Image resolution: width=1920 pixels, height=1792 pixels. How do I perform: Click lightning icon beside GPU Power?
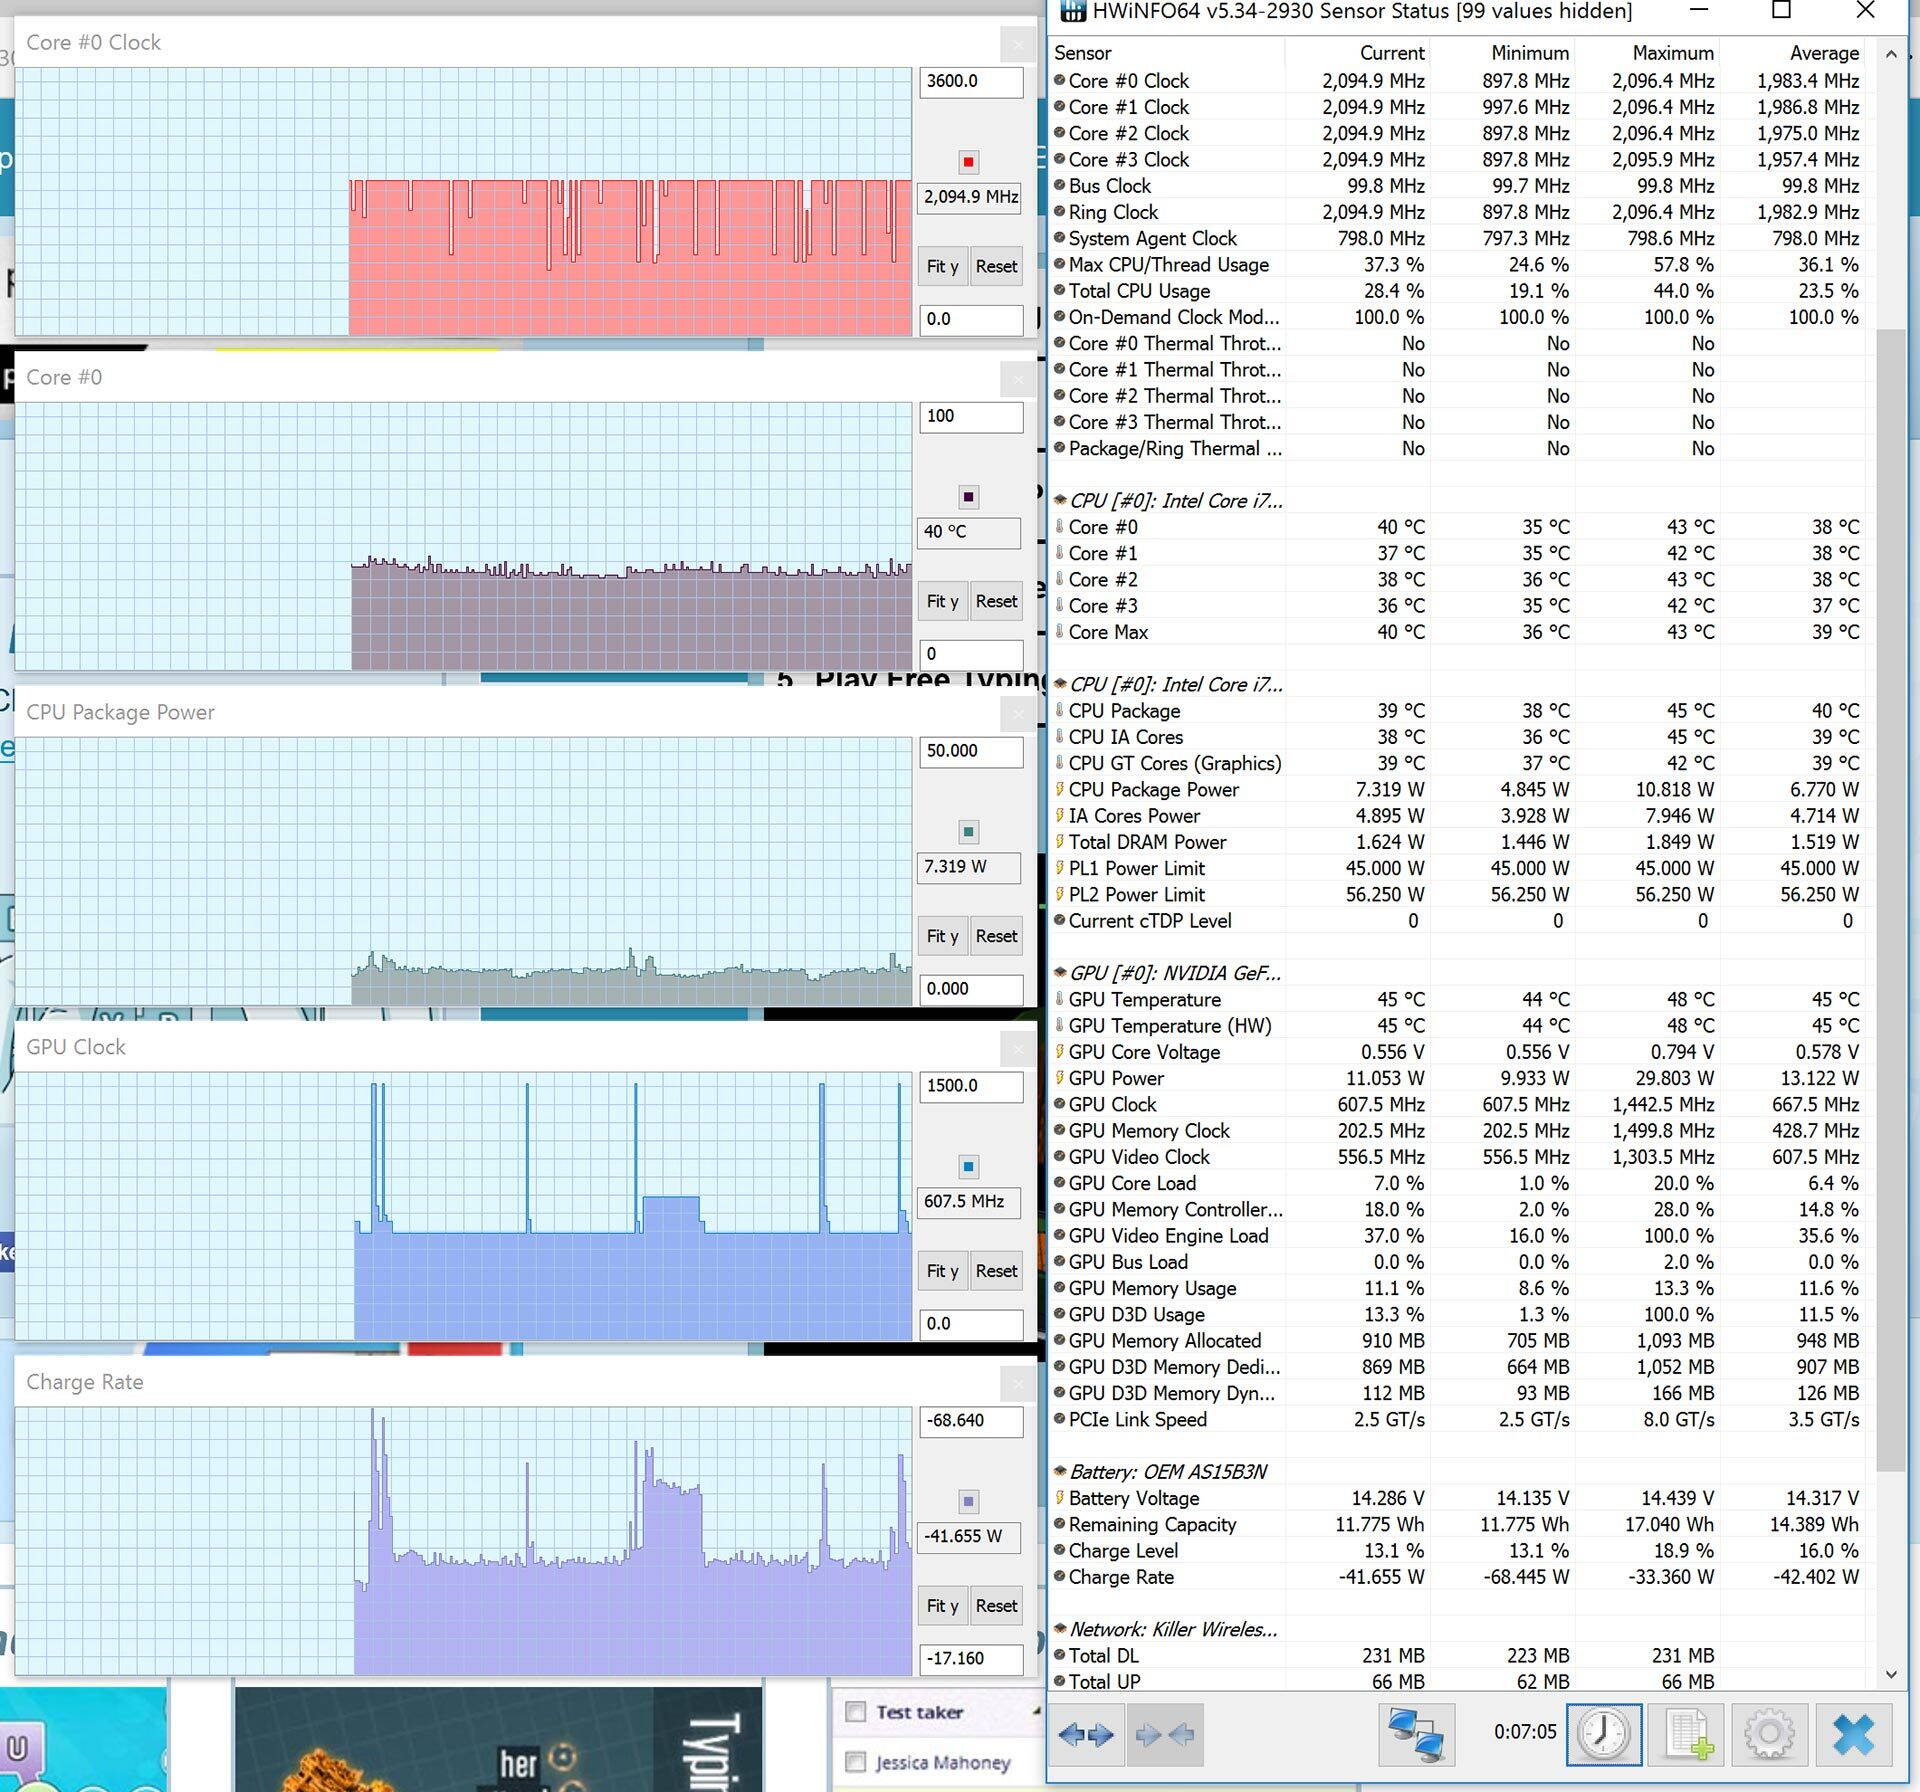(1059, 1078)
